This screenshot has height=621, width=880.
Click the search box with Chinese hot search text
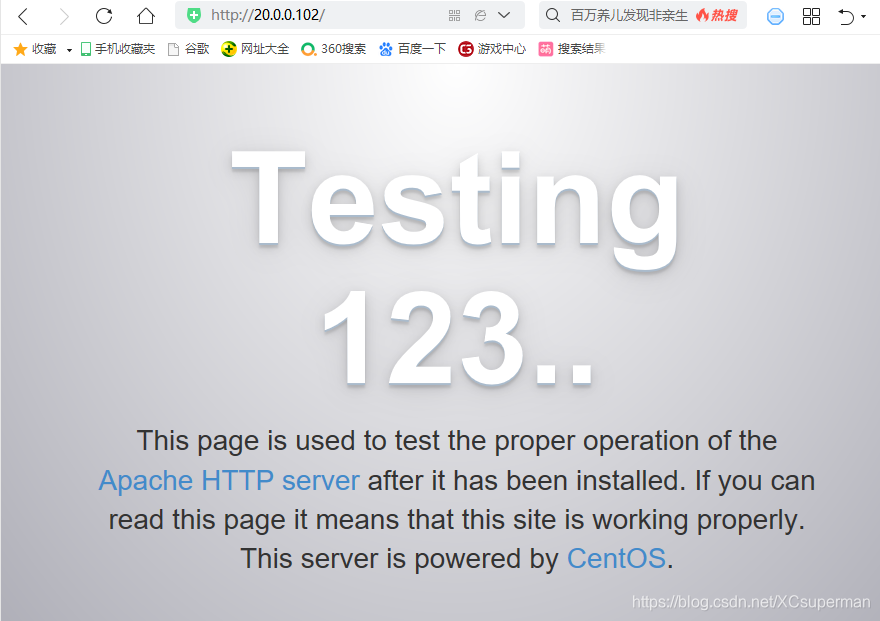643,15
